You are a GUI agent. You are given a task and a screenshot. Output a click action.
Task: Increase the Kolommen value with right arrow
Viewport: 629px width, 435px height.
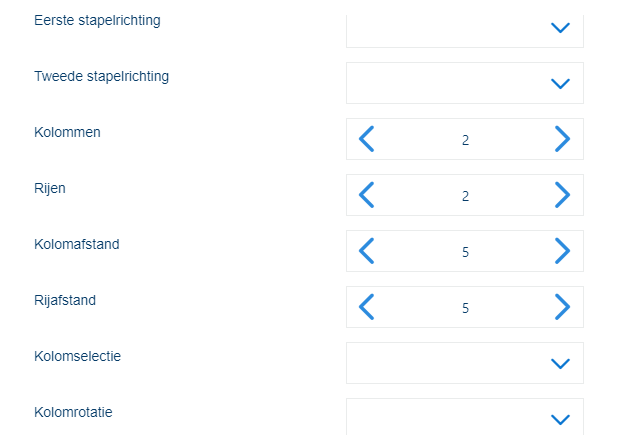coord(562,139)
